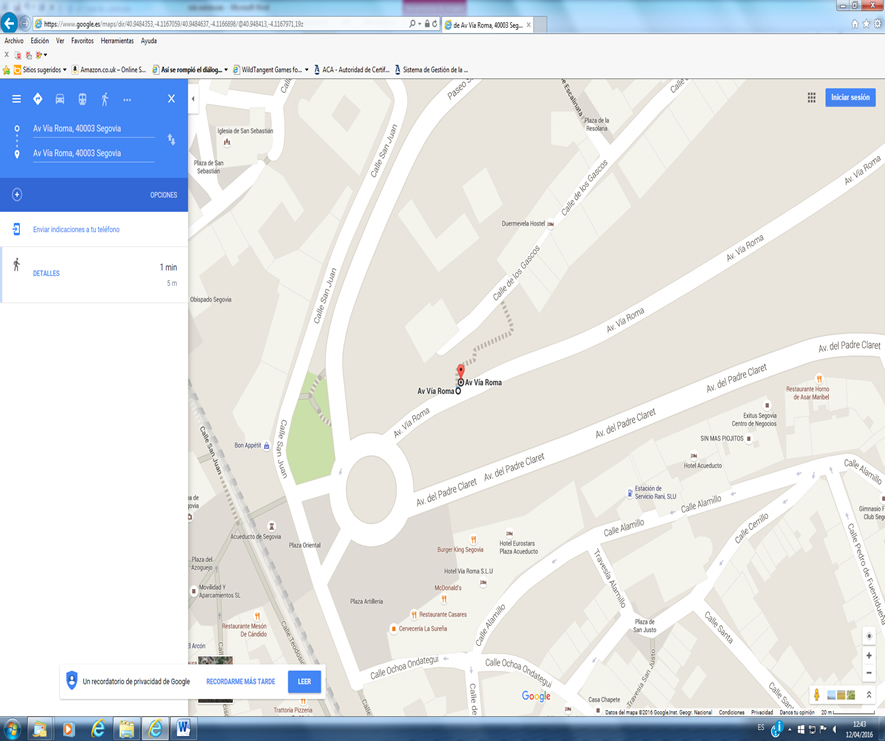885x741 pixels.
Task: Open OPCIONES route options
Action: pyautogui.click(x=163, y=195)
